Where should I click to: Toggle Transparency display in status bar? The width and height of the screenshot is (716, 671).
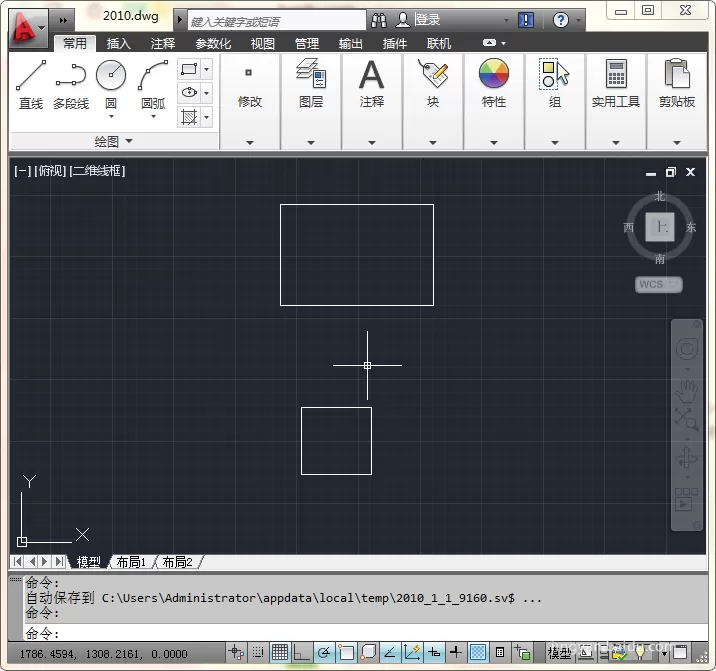point(478,652)
